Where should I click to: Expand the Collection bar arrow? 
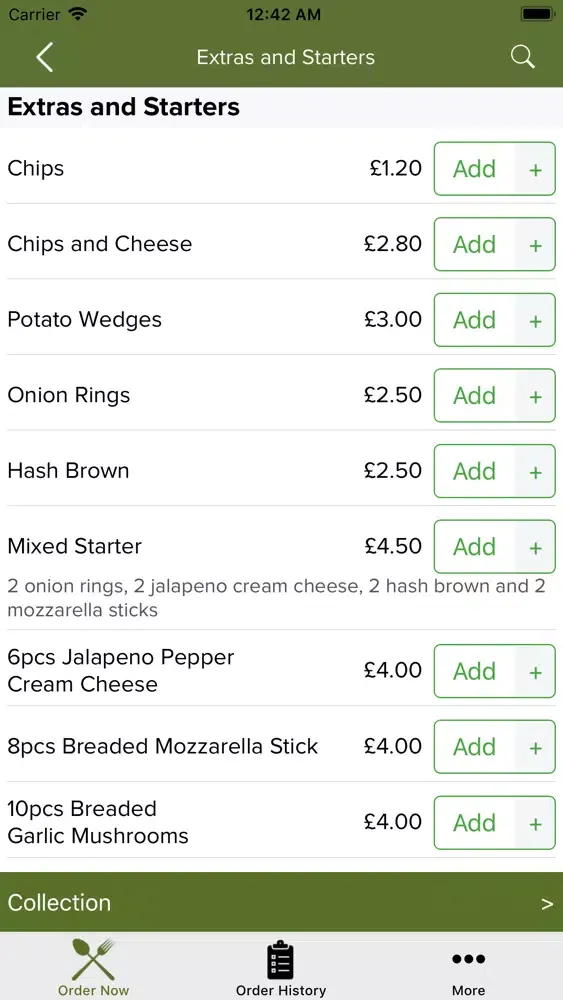click(547, 904)
